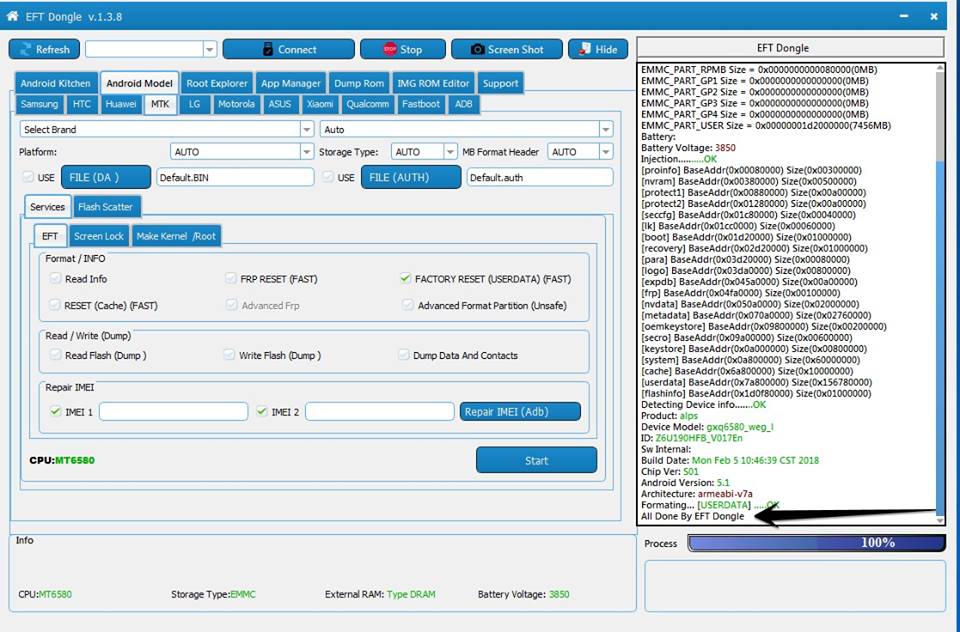This screenshot has width=960, height=632.
Task: Toggle the IMEI 2 checkbox
Action: point(262,412)
